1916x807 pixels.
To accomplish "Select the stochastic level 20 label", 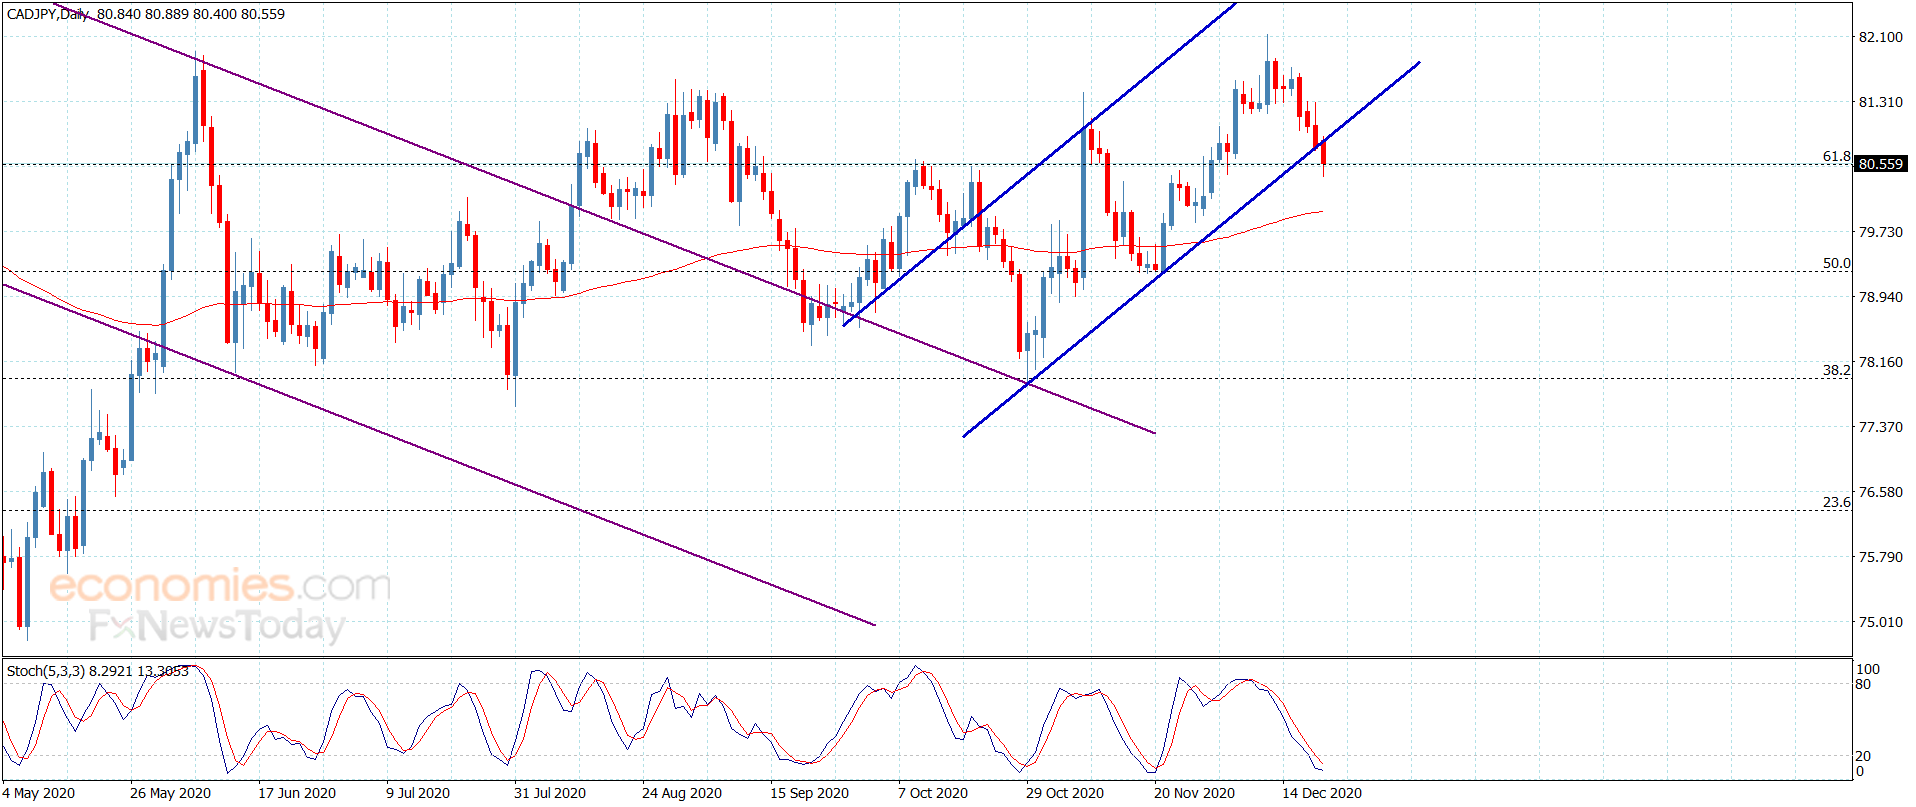I will [1863, 756].
